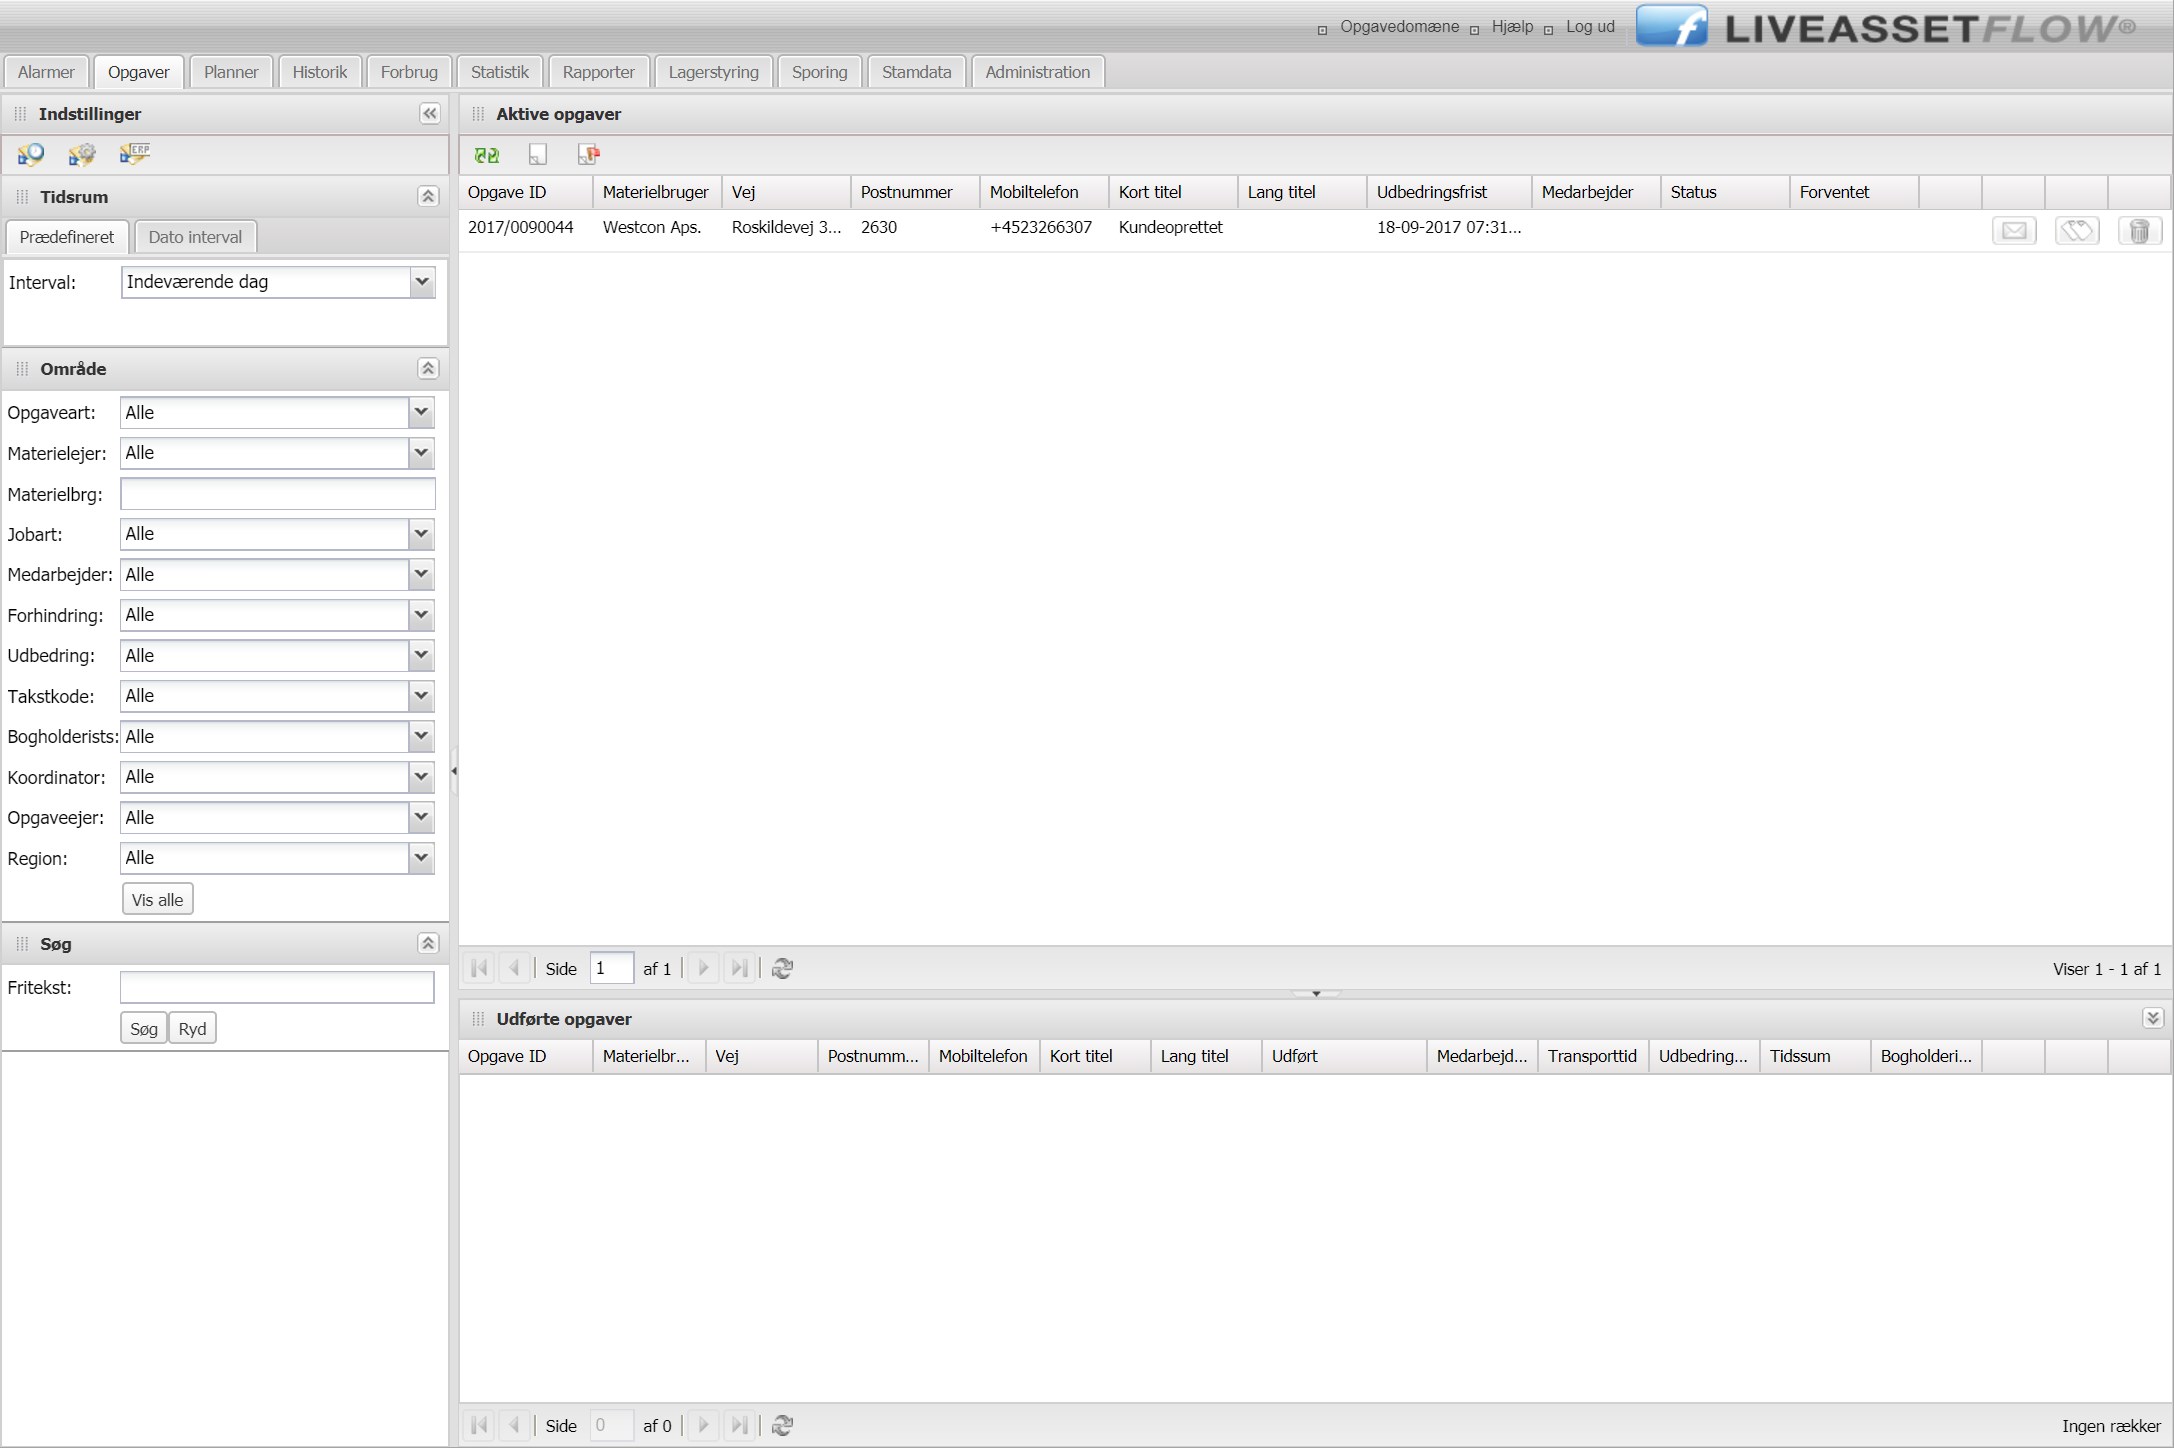Open the Interval dropdown

[x=422, y=282]
